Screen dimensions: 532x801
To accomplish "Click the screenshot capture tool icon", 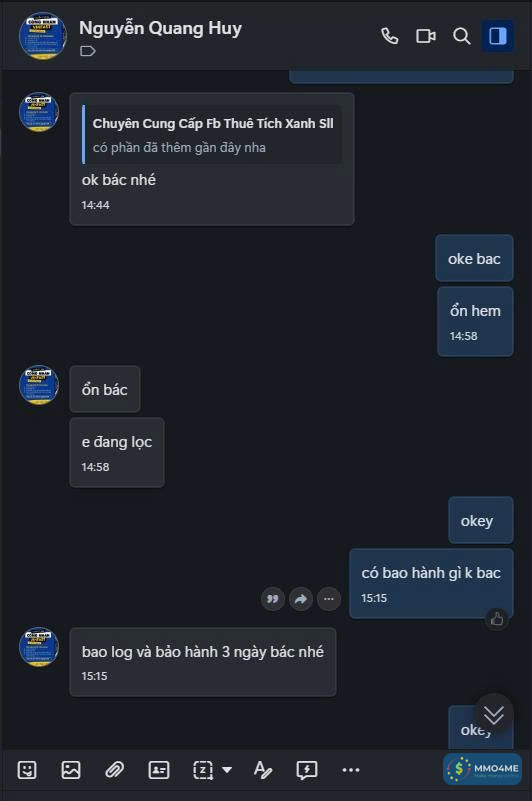I will (x=203, y=770).
